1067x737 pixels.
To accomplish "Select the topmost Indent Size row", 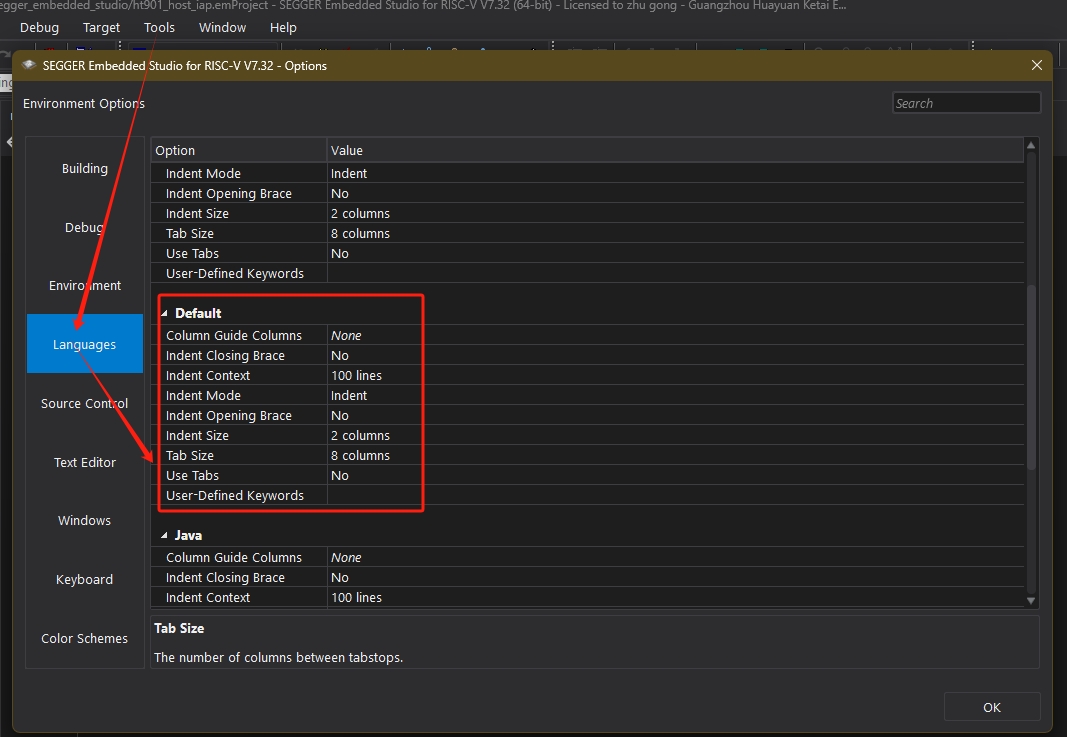I will click(588, 213).
